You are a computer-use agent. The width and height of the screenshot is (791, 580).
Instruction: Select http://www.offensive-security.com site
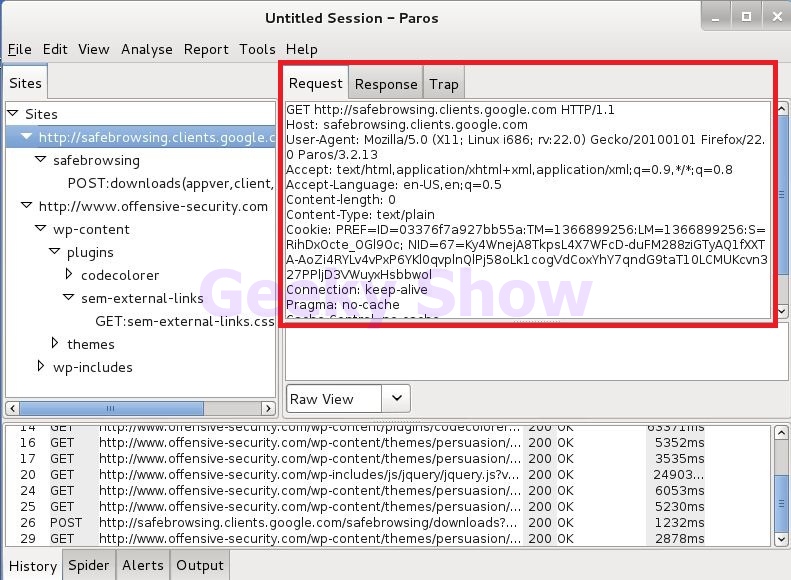[x=153, y=206]
